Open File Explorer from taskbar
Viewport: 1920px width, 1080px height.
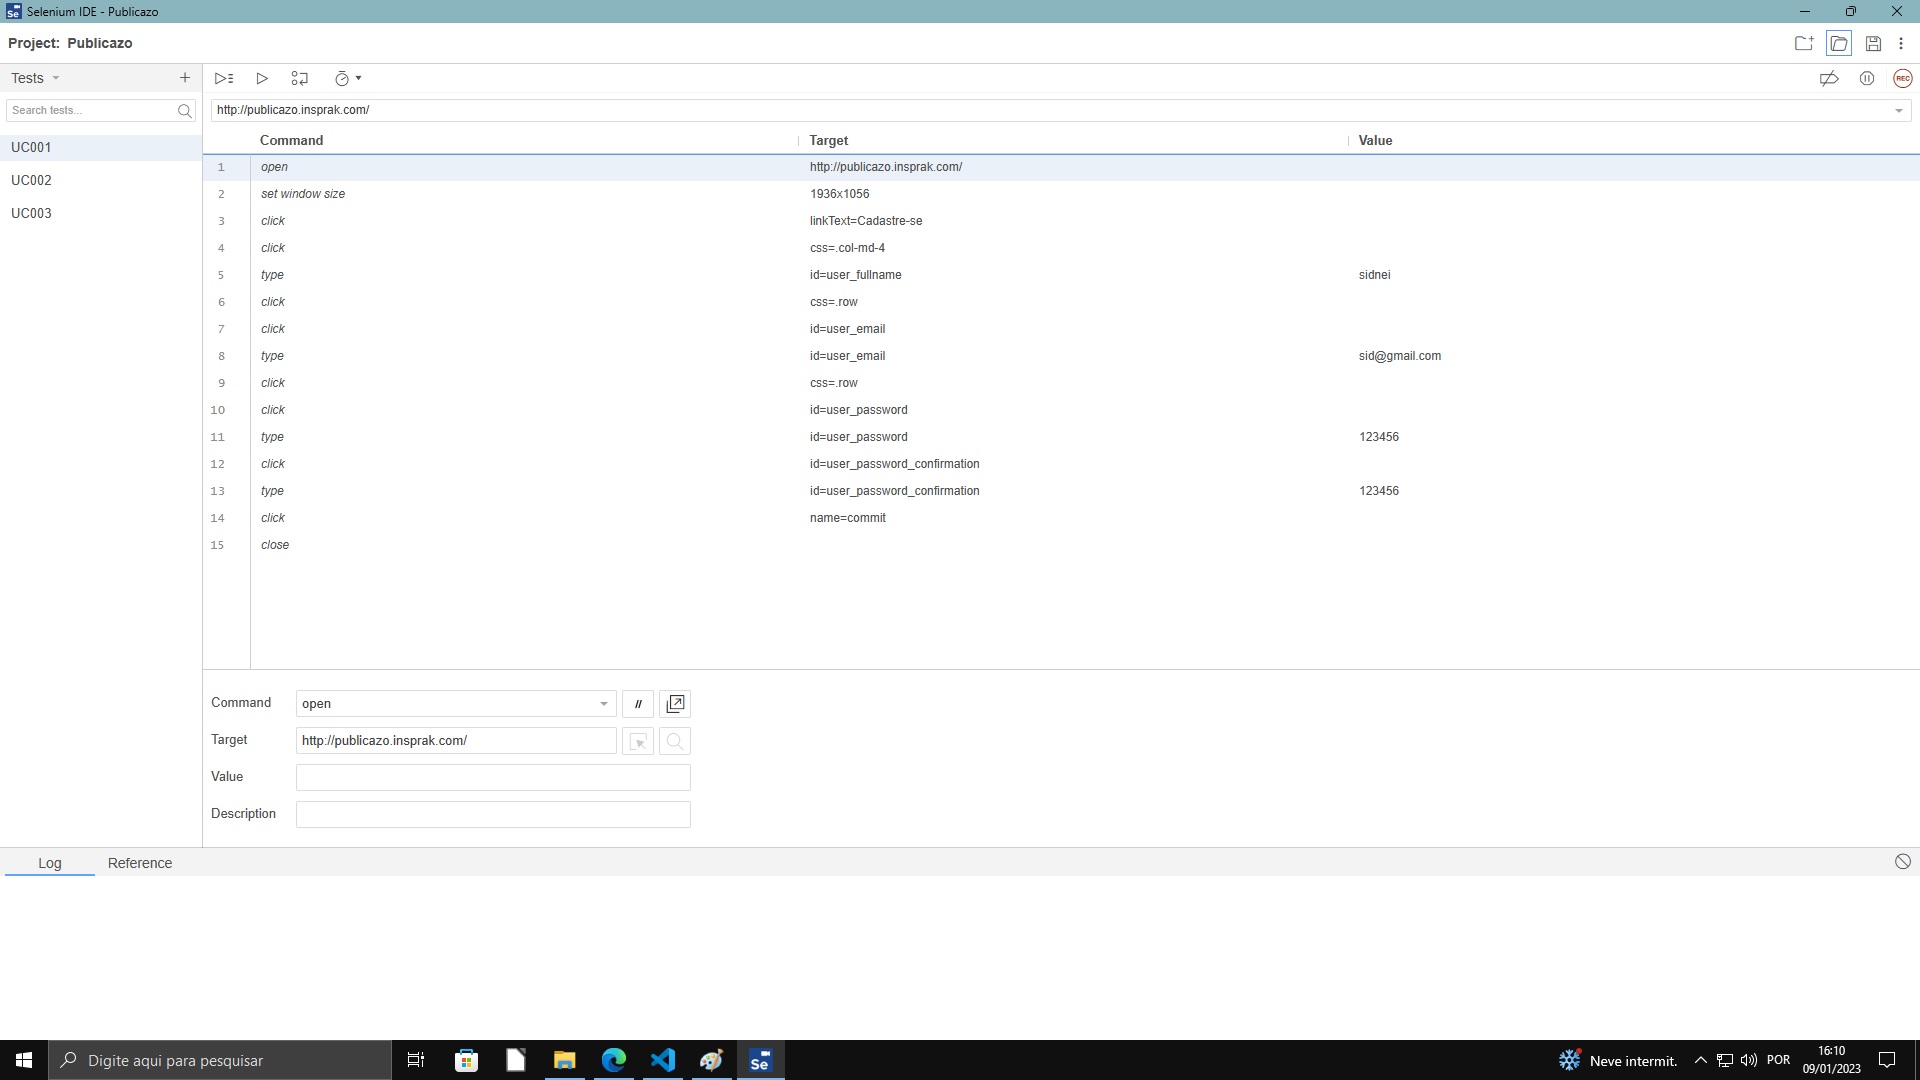[564, 1060]
